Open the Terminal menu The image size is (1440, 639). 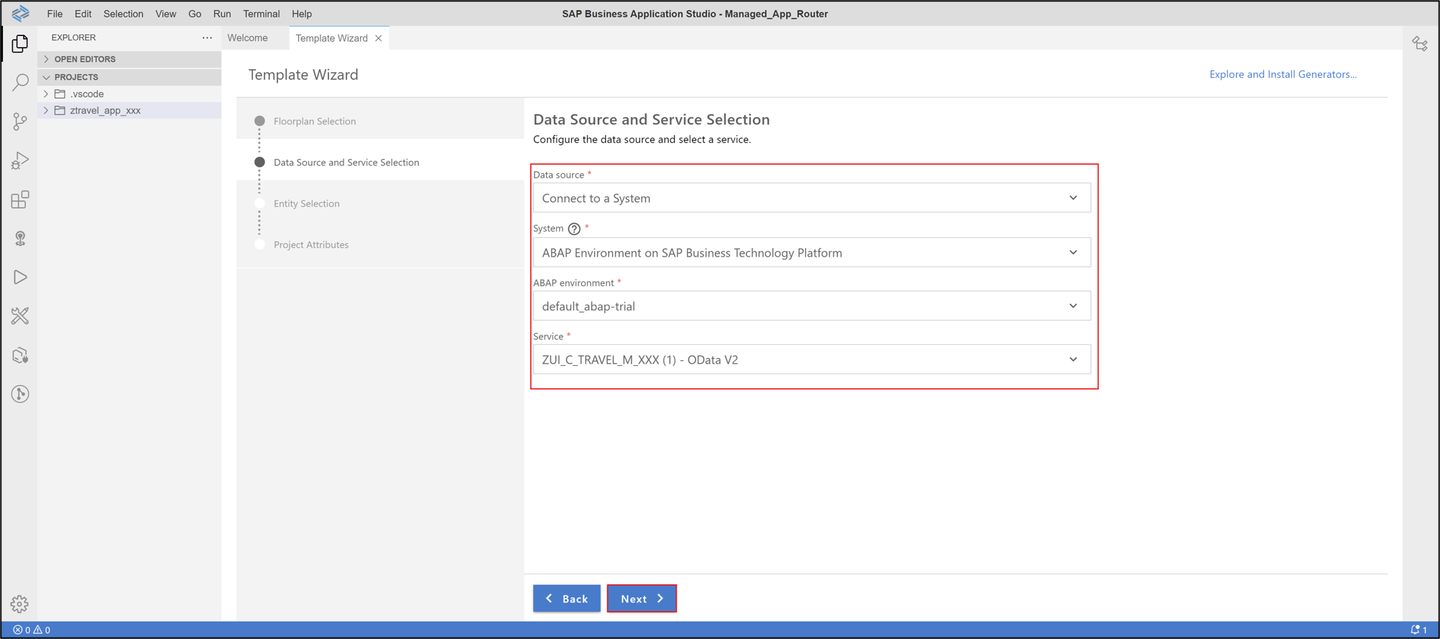261,14
